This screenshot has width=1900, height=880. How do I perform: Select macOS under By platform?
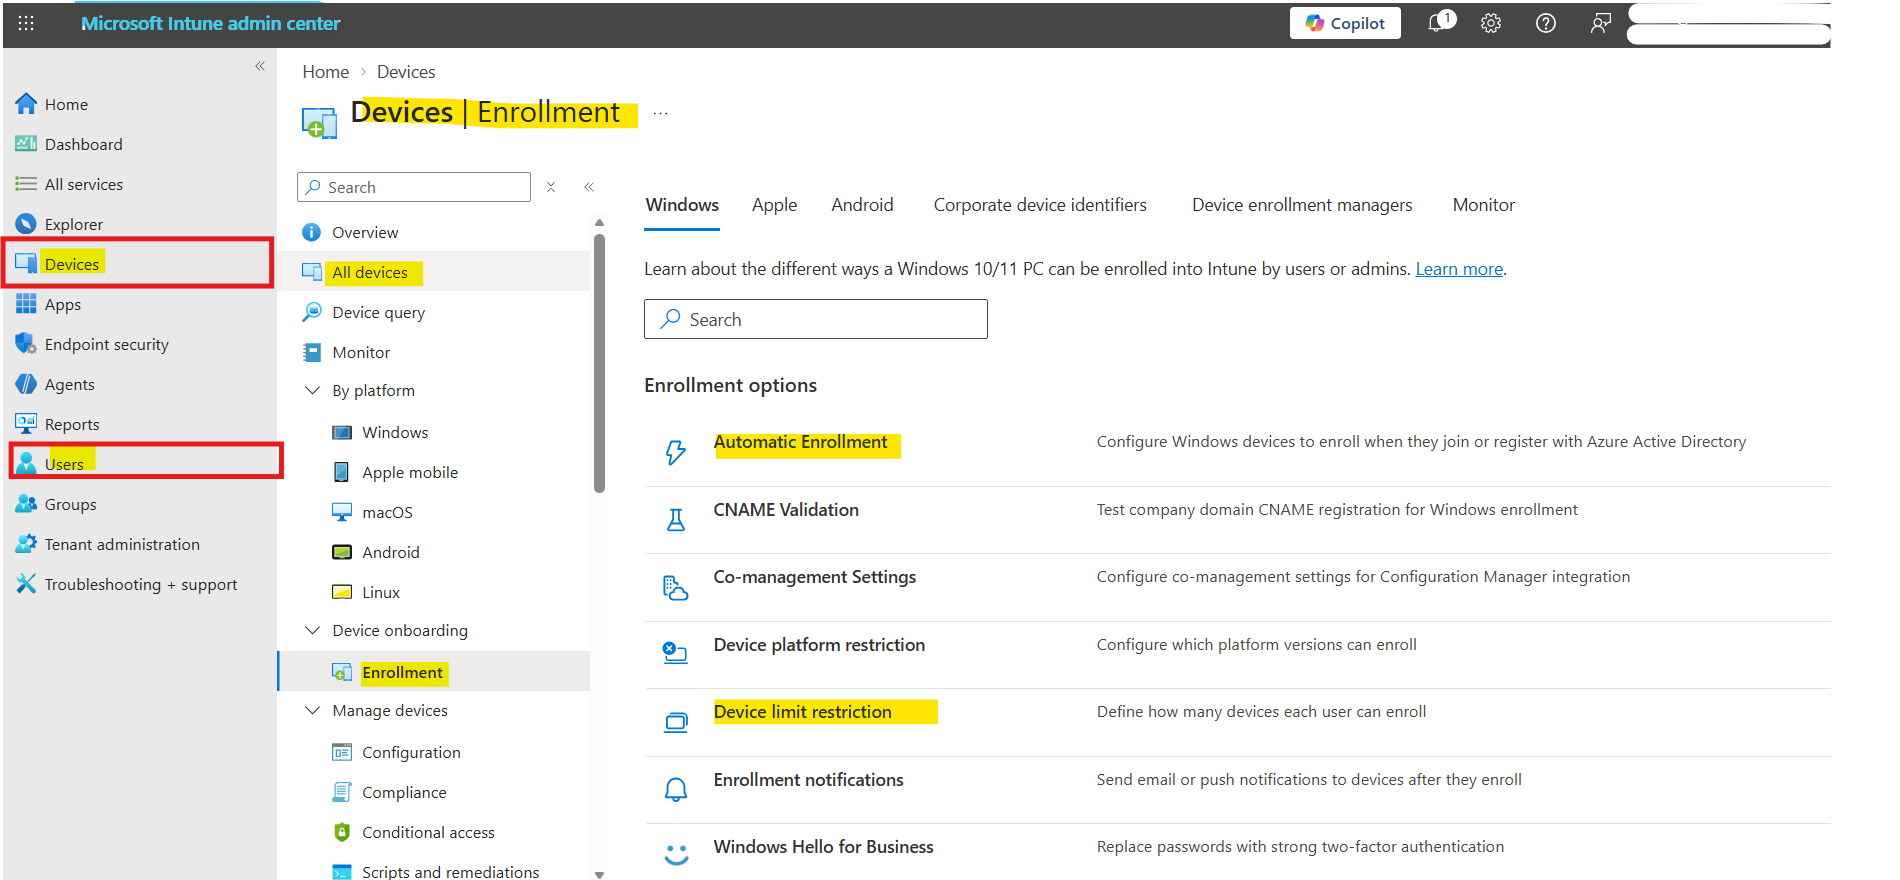(387, 512)
